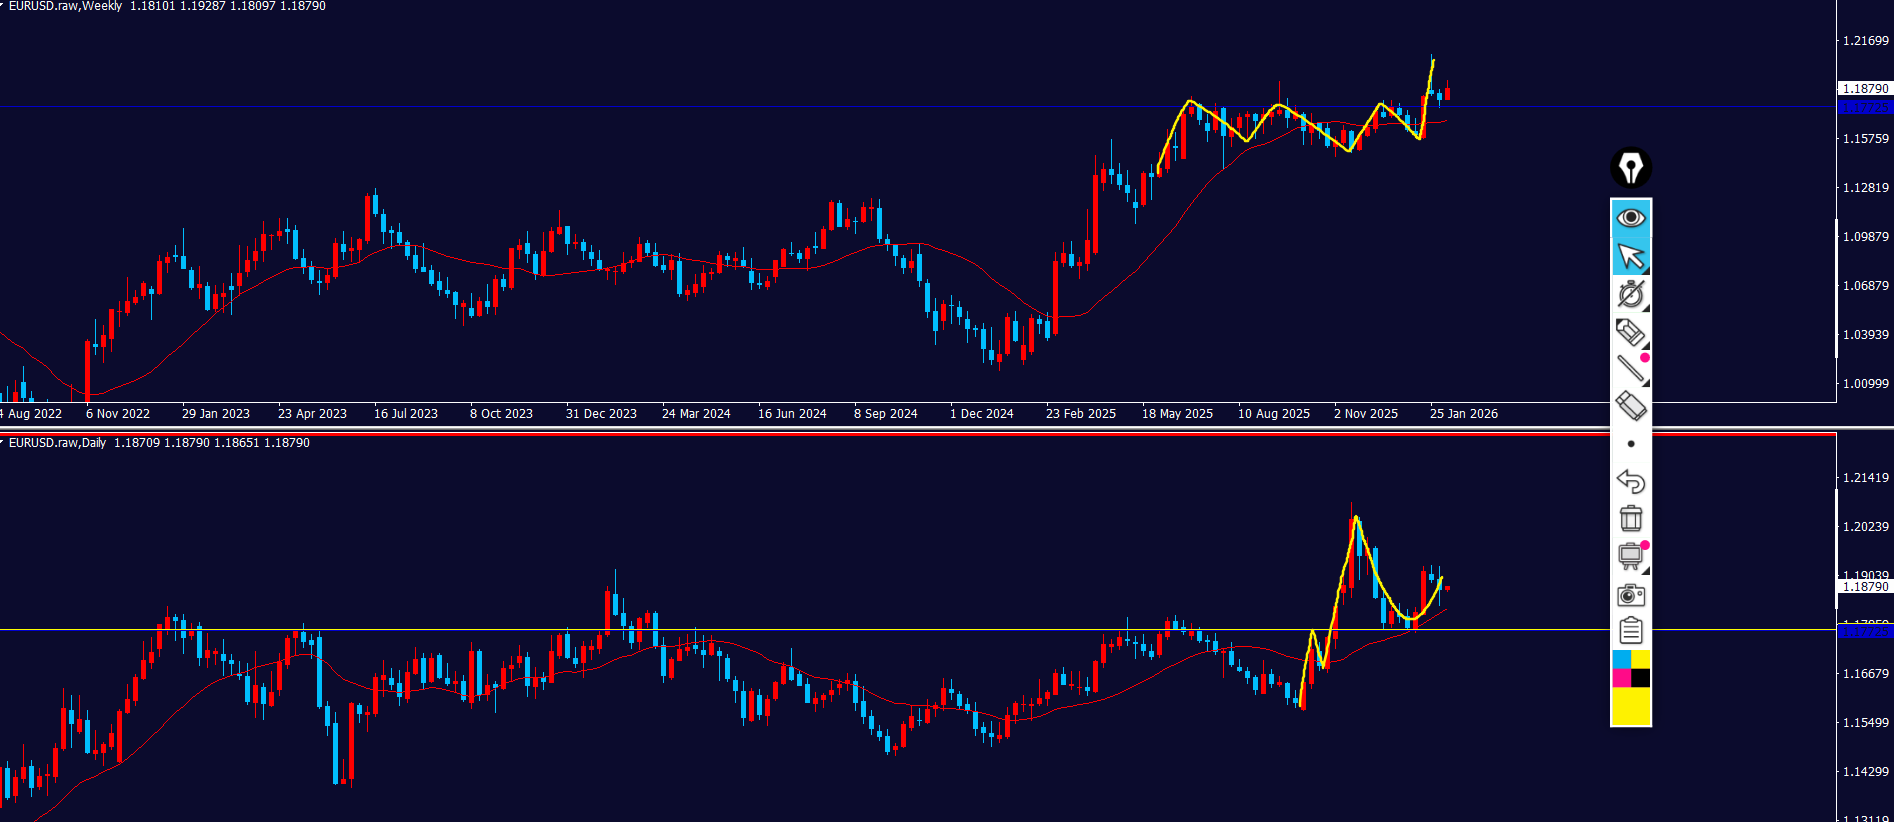Pick the black color swatch
This screenshot has height=822, width=1894.
pos(1641,678)
